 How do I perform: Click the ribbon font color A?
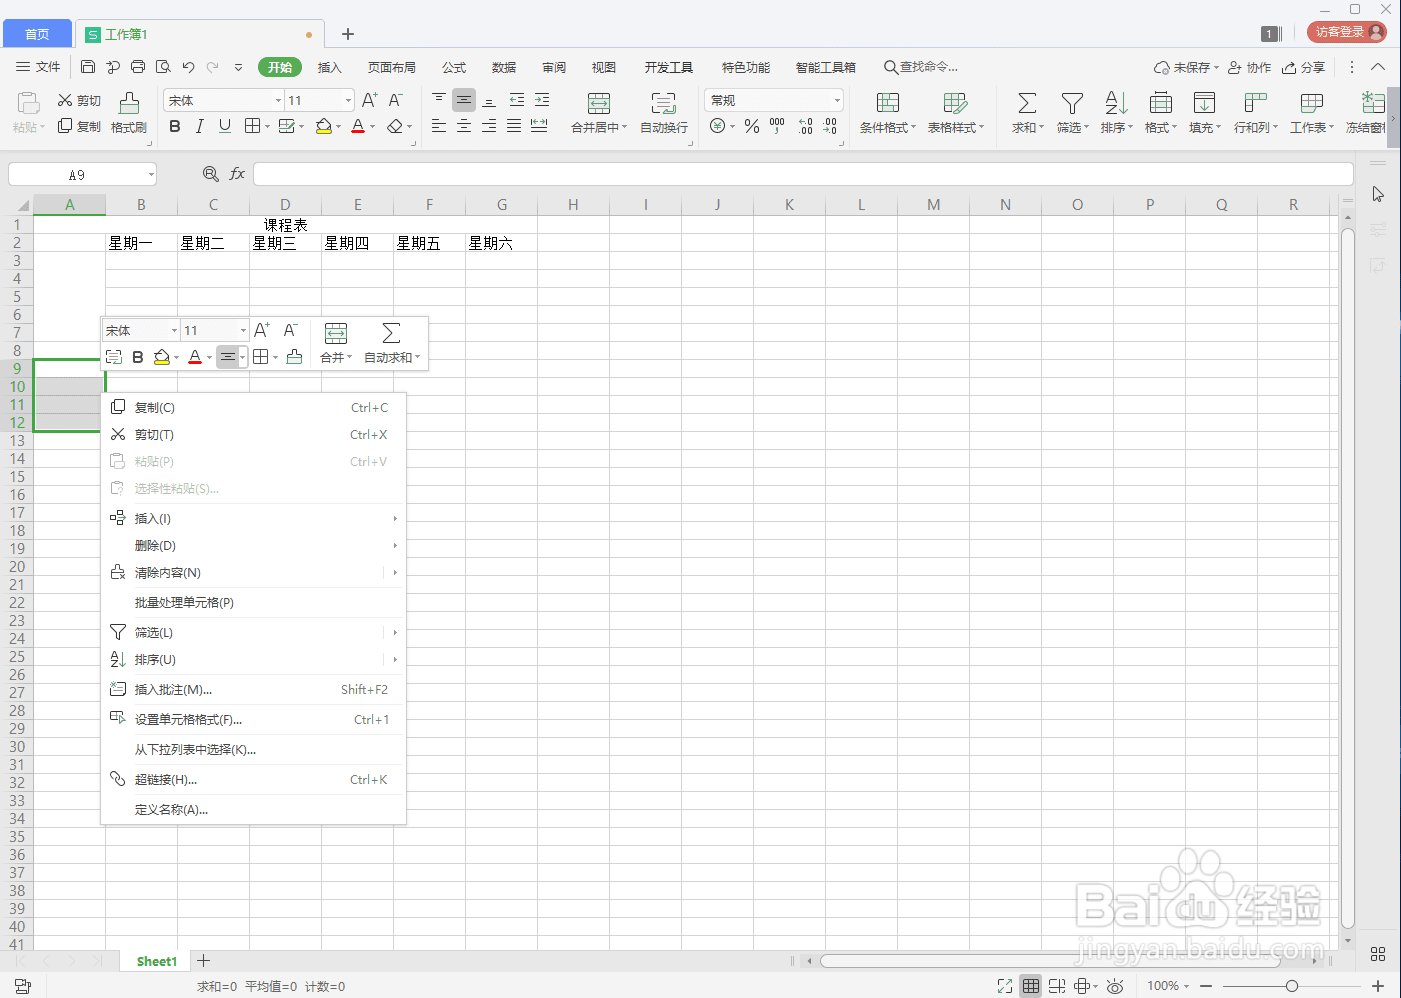[358, 126]
